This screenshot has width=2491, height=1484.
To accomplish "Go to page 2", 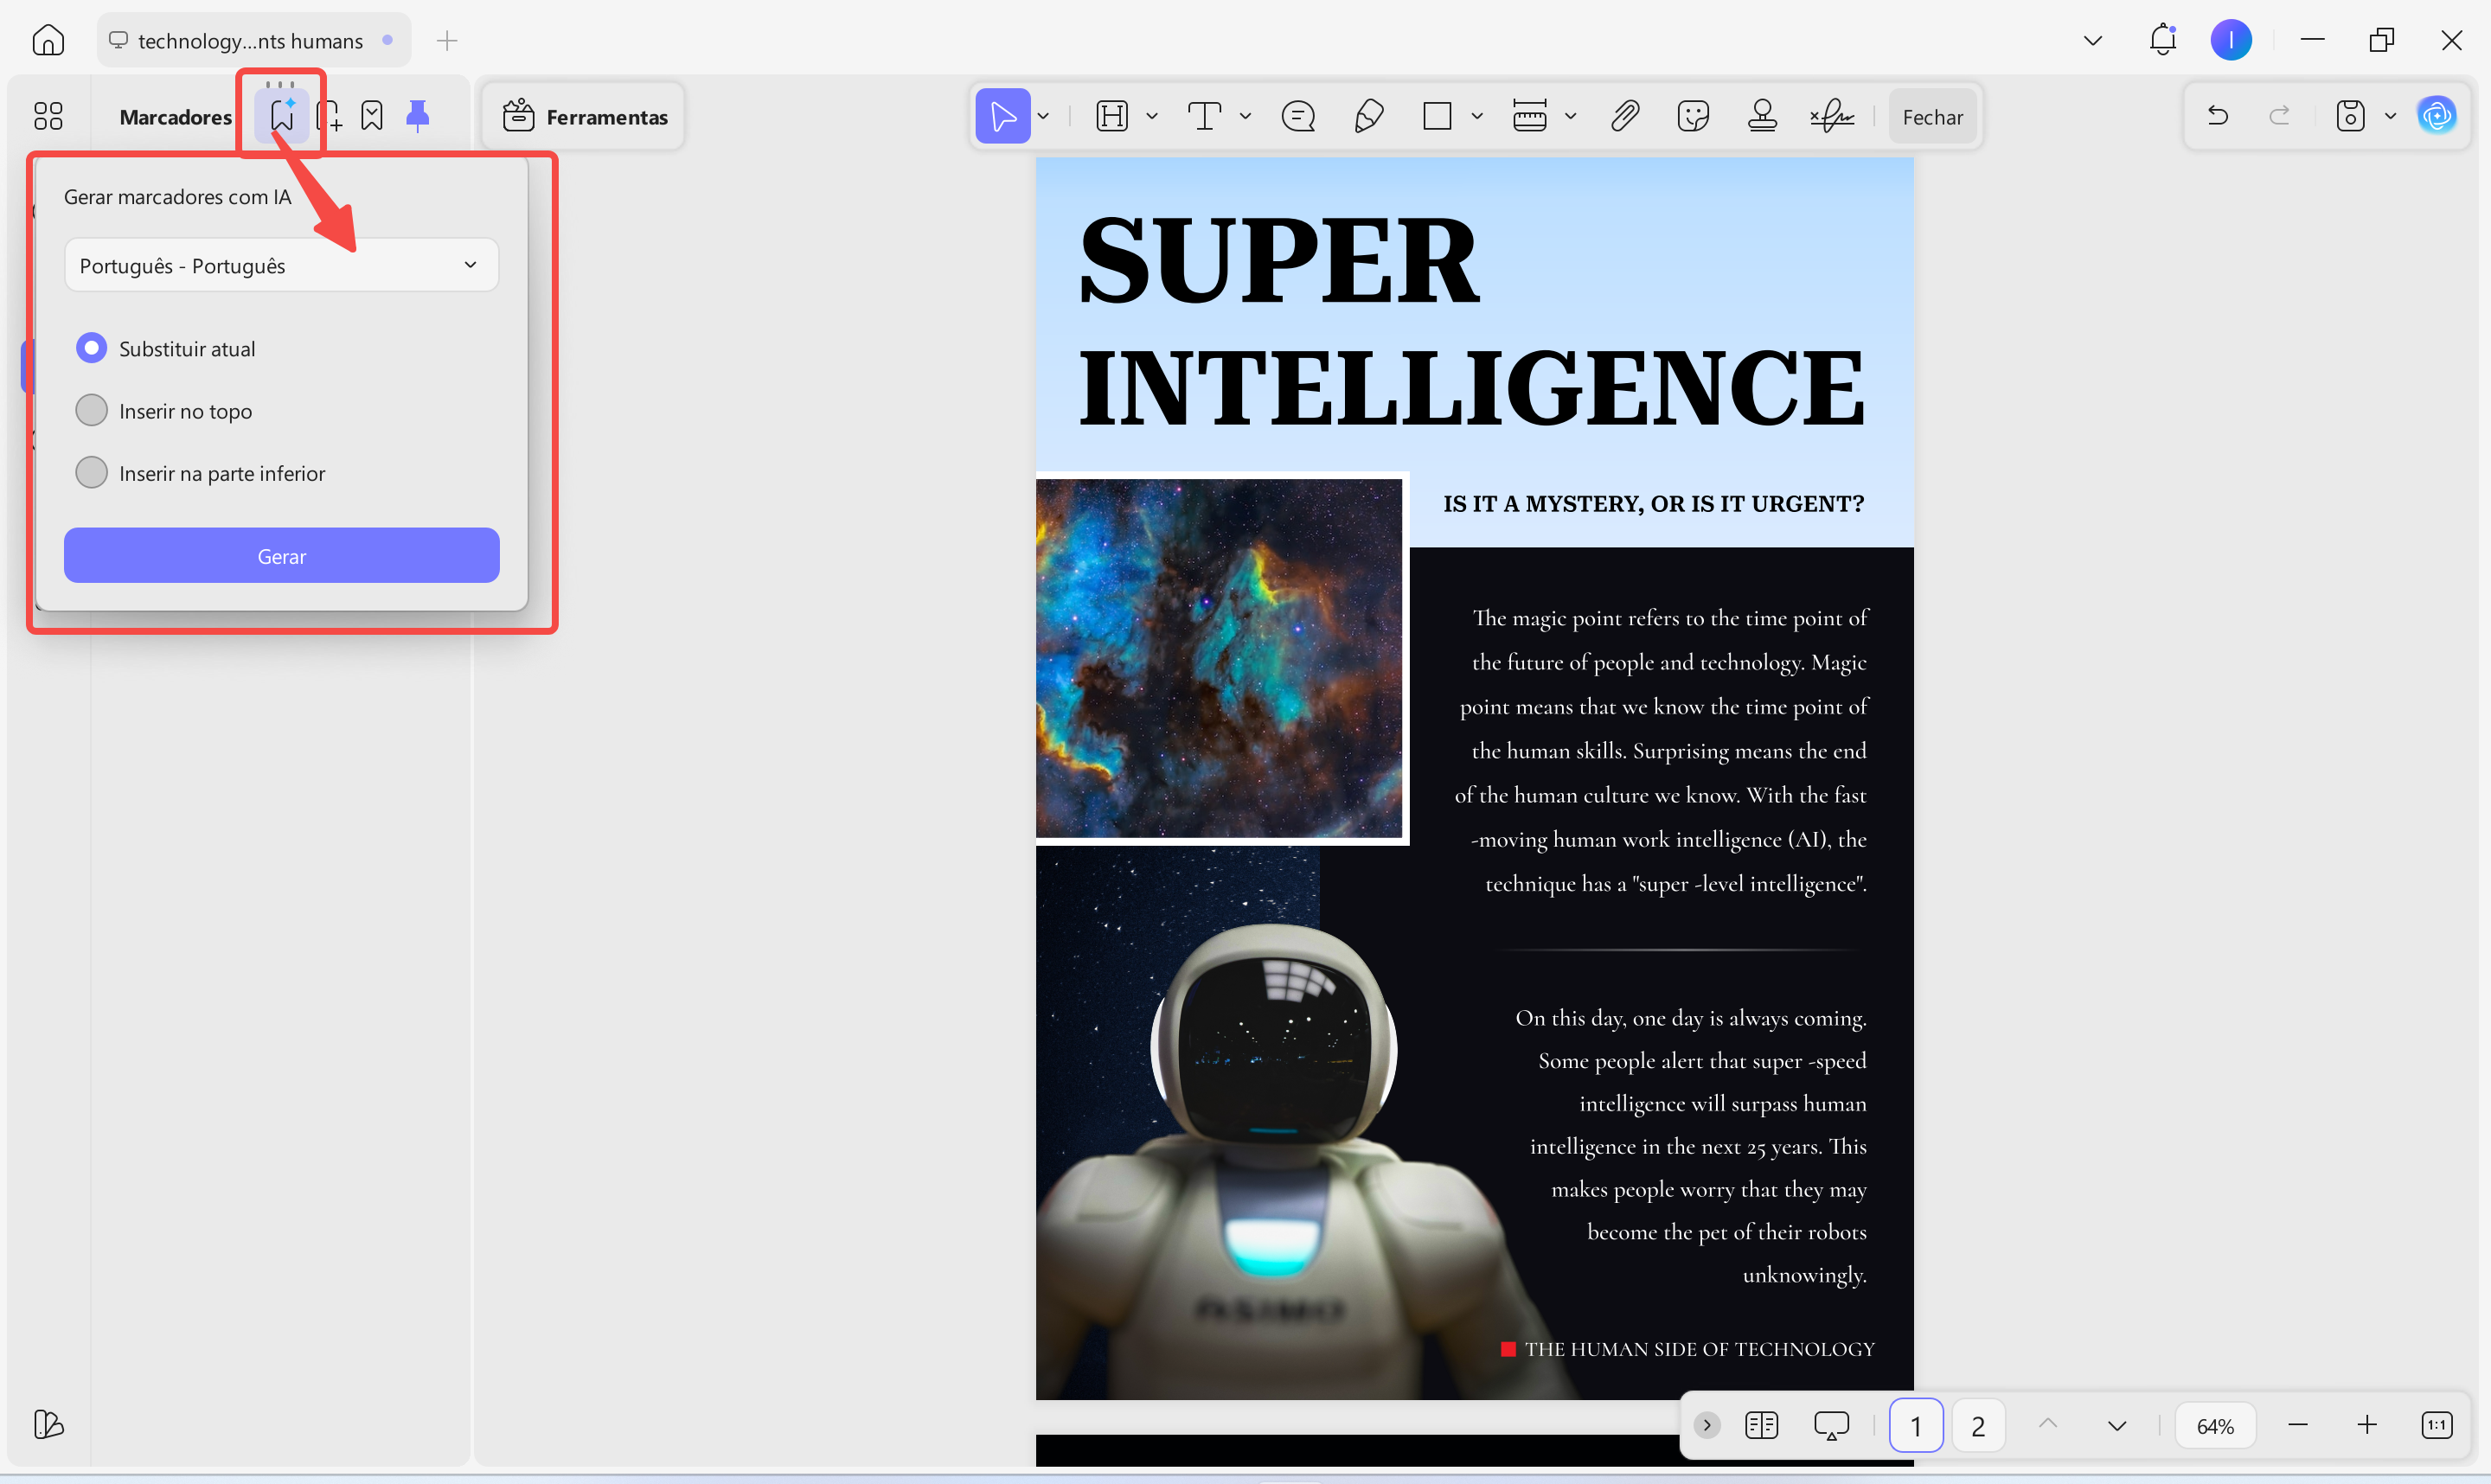I will coord(1977,1425).
